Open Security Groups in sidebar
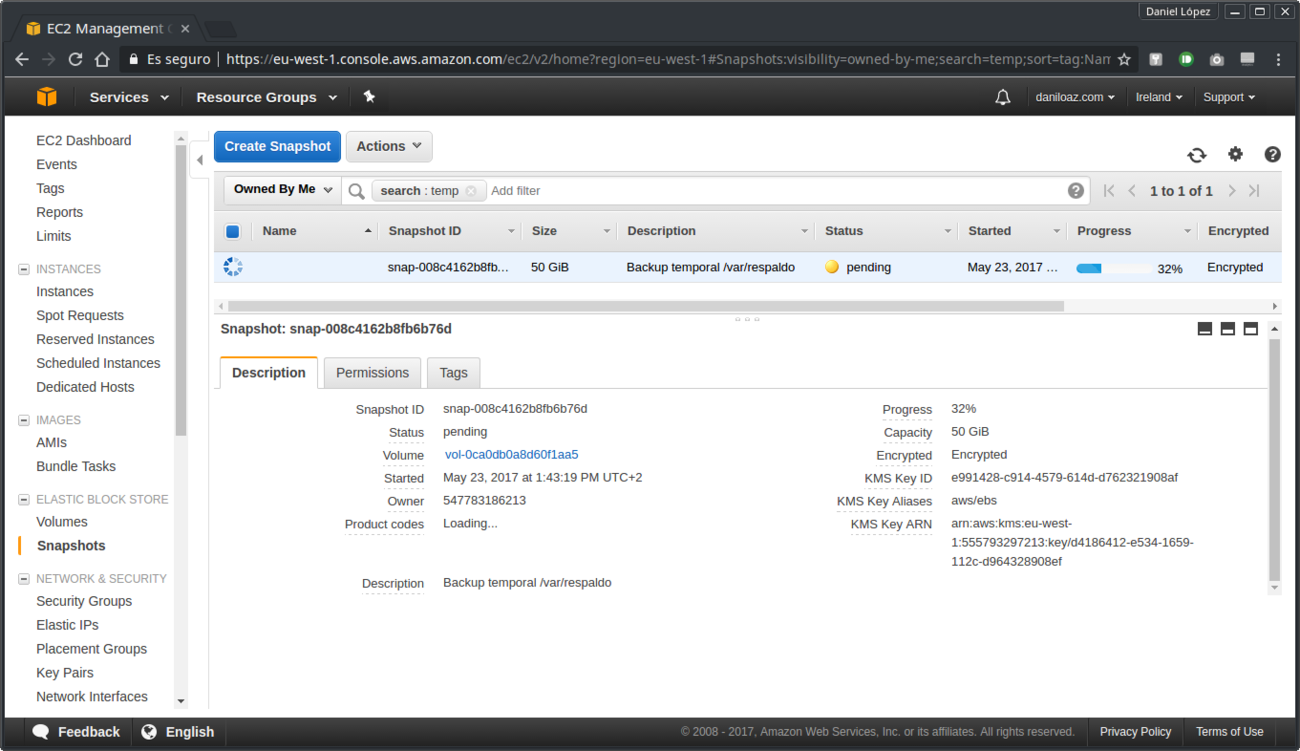1300x751 pixels. pos(84,601)
